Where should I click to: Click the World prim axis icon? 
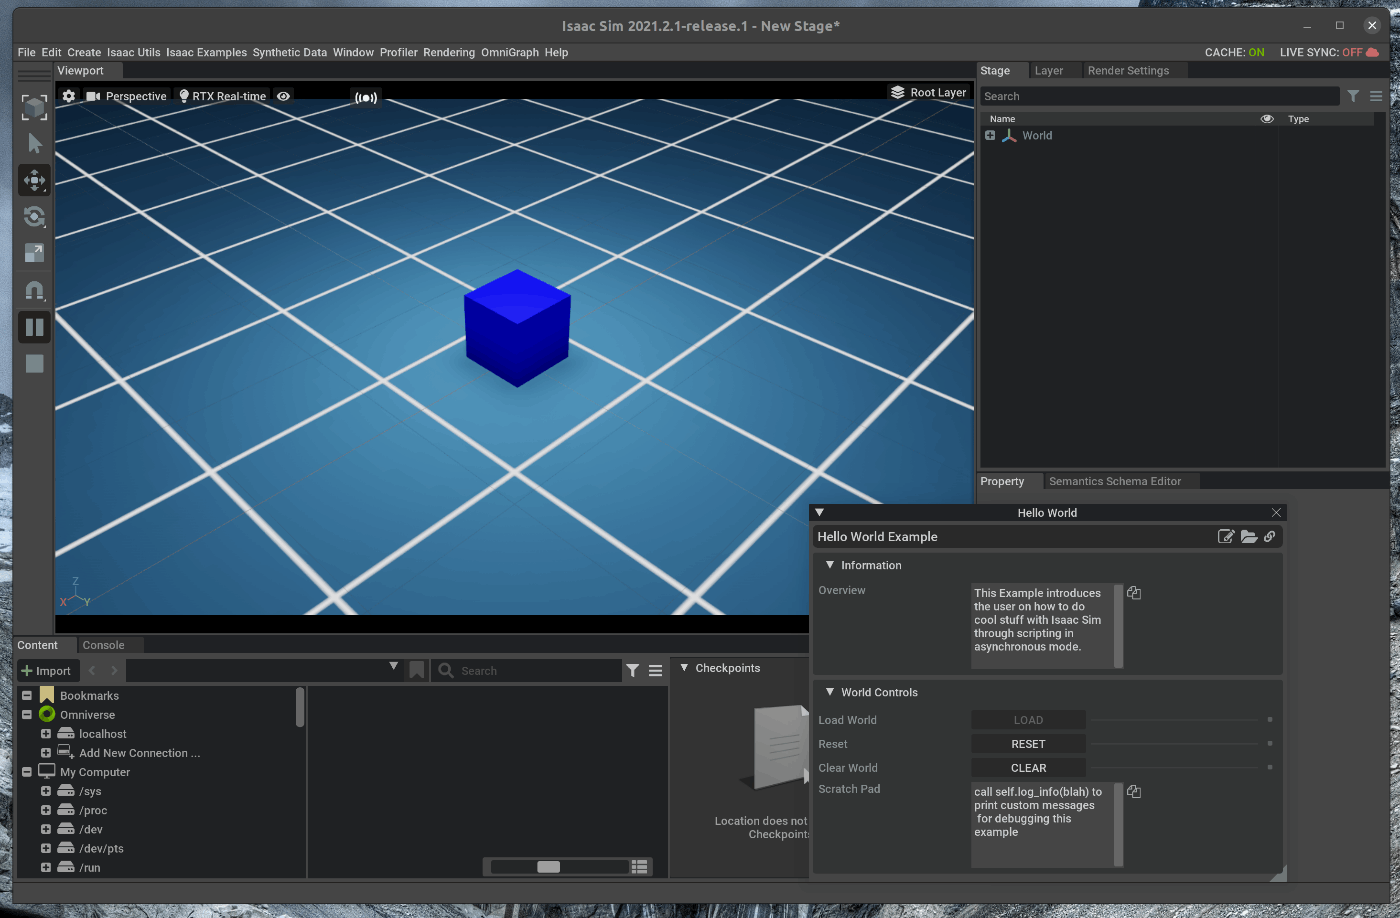coord(1009,136)
